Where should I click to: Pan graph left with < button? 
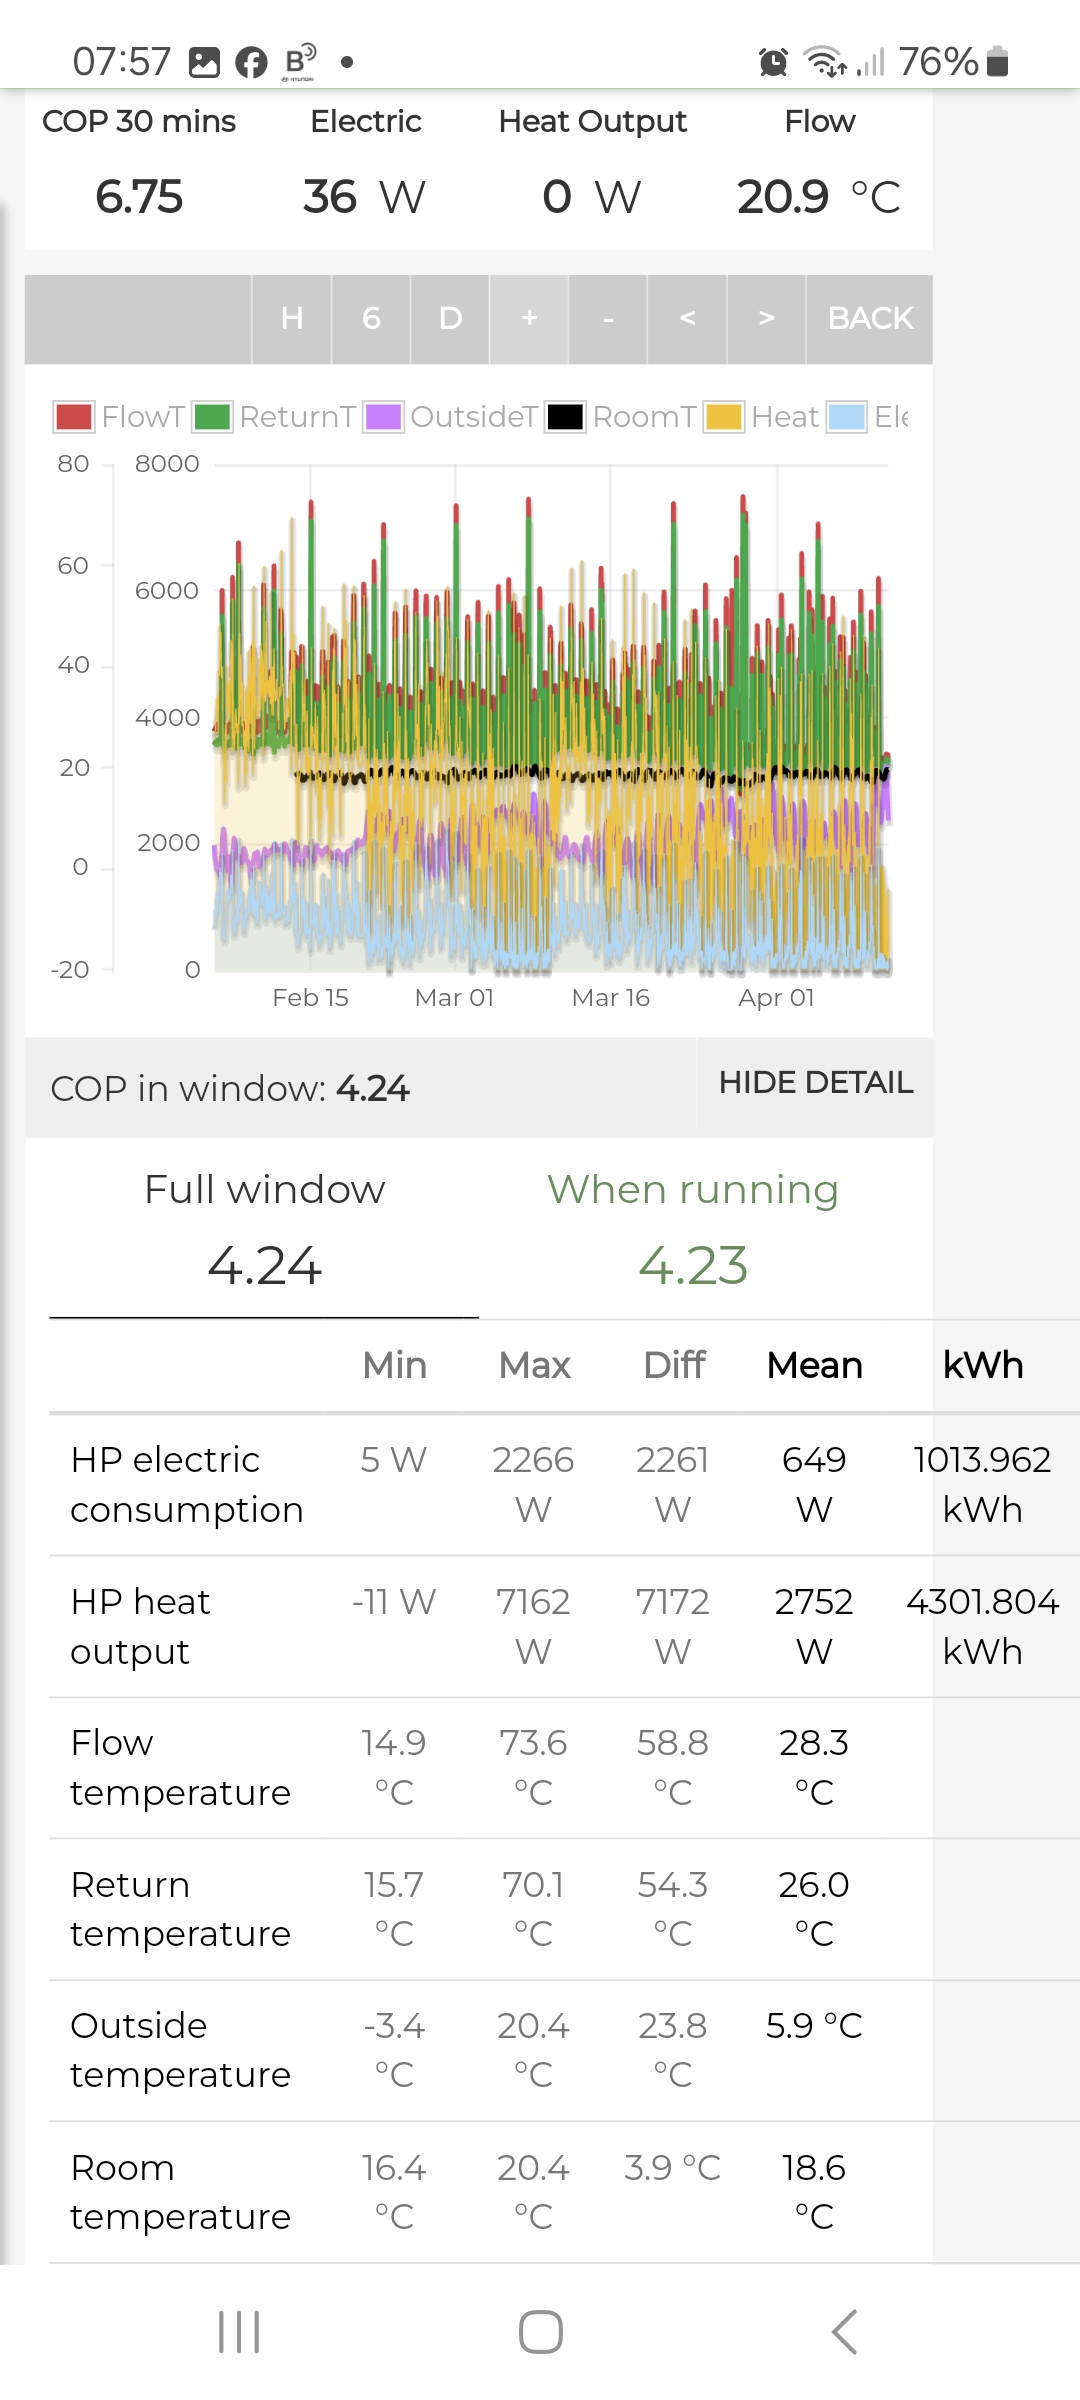point(687,319)
